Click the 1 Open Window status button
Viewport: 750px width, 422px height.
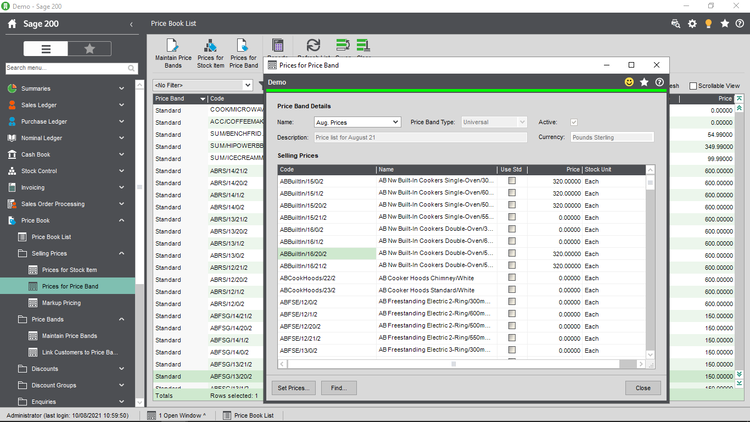pyautogui.click(x=177, y=415)
